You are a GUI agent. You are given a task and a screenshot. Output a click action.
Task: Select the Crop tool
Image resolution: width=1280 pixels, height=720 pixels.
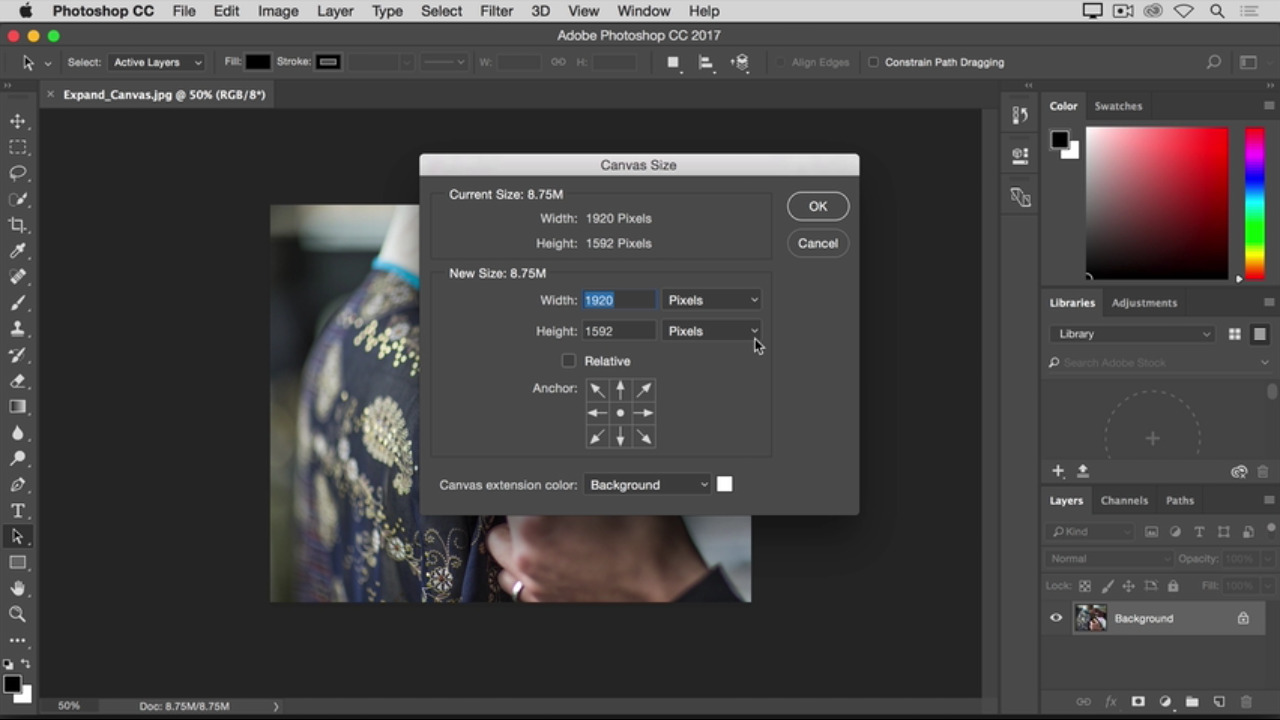(x=18, y=225)
